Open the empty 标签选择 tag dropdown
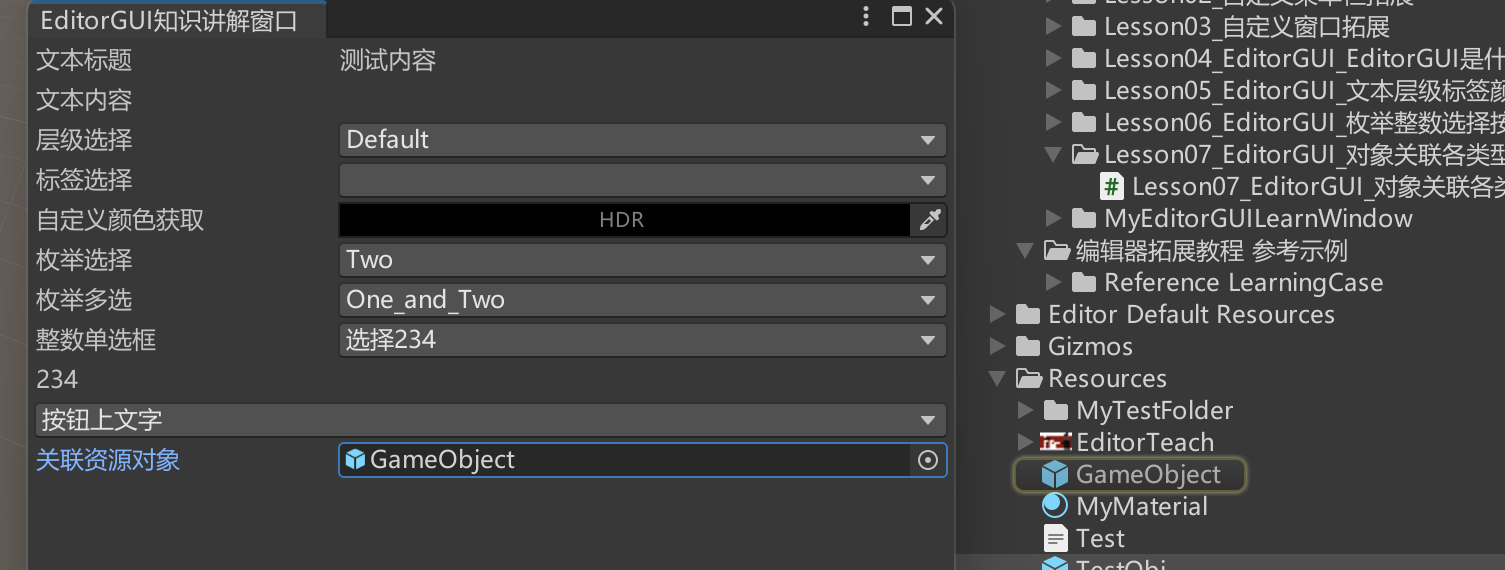1505x570 pixels. pyautogui.click(x=642, y=180)
